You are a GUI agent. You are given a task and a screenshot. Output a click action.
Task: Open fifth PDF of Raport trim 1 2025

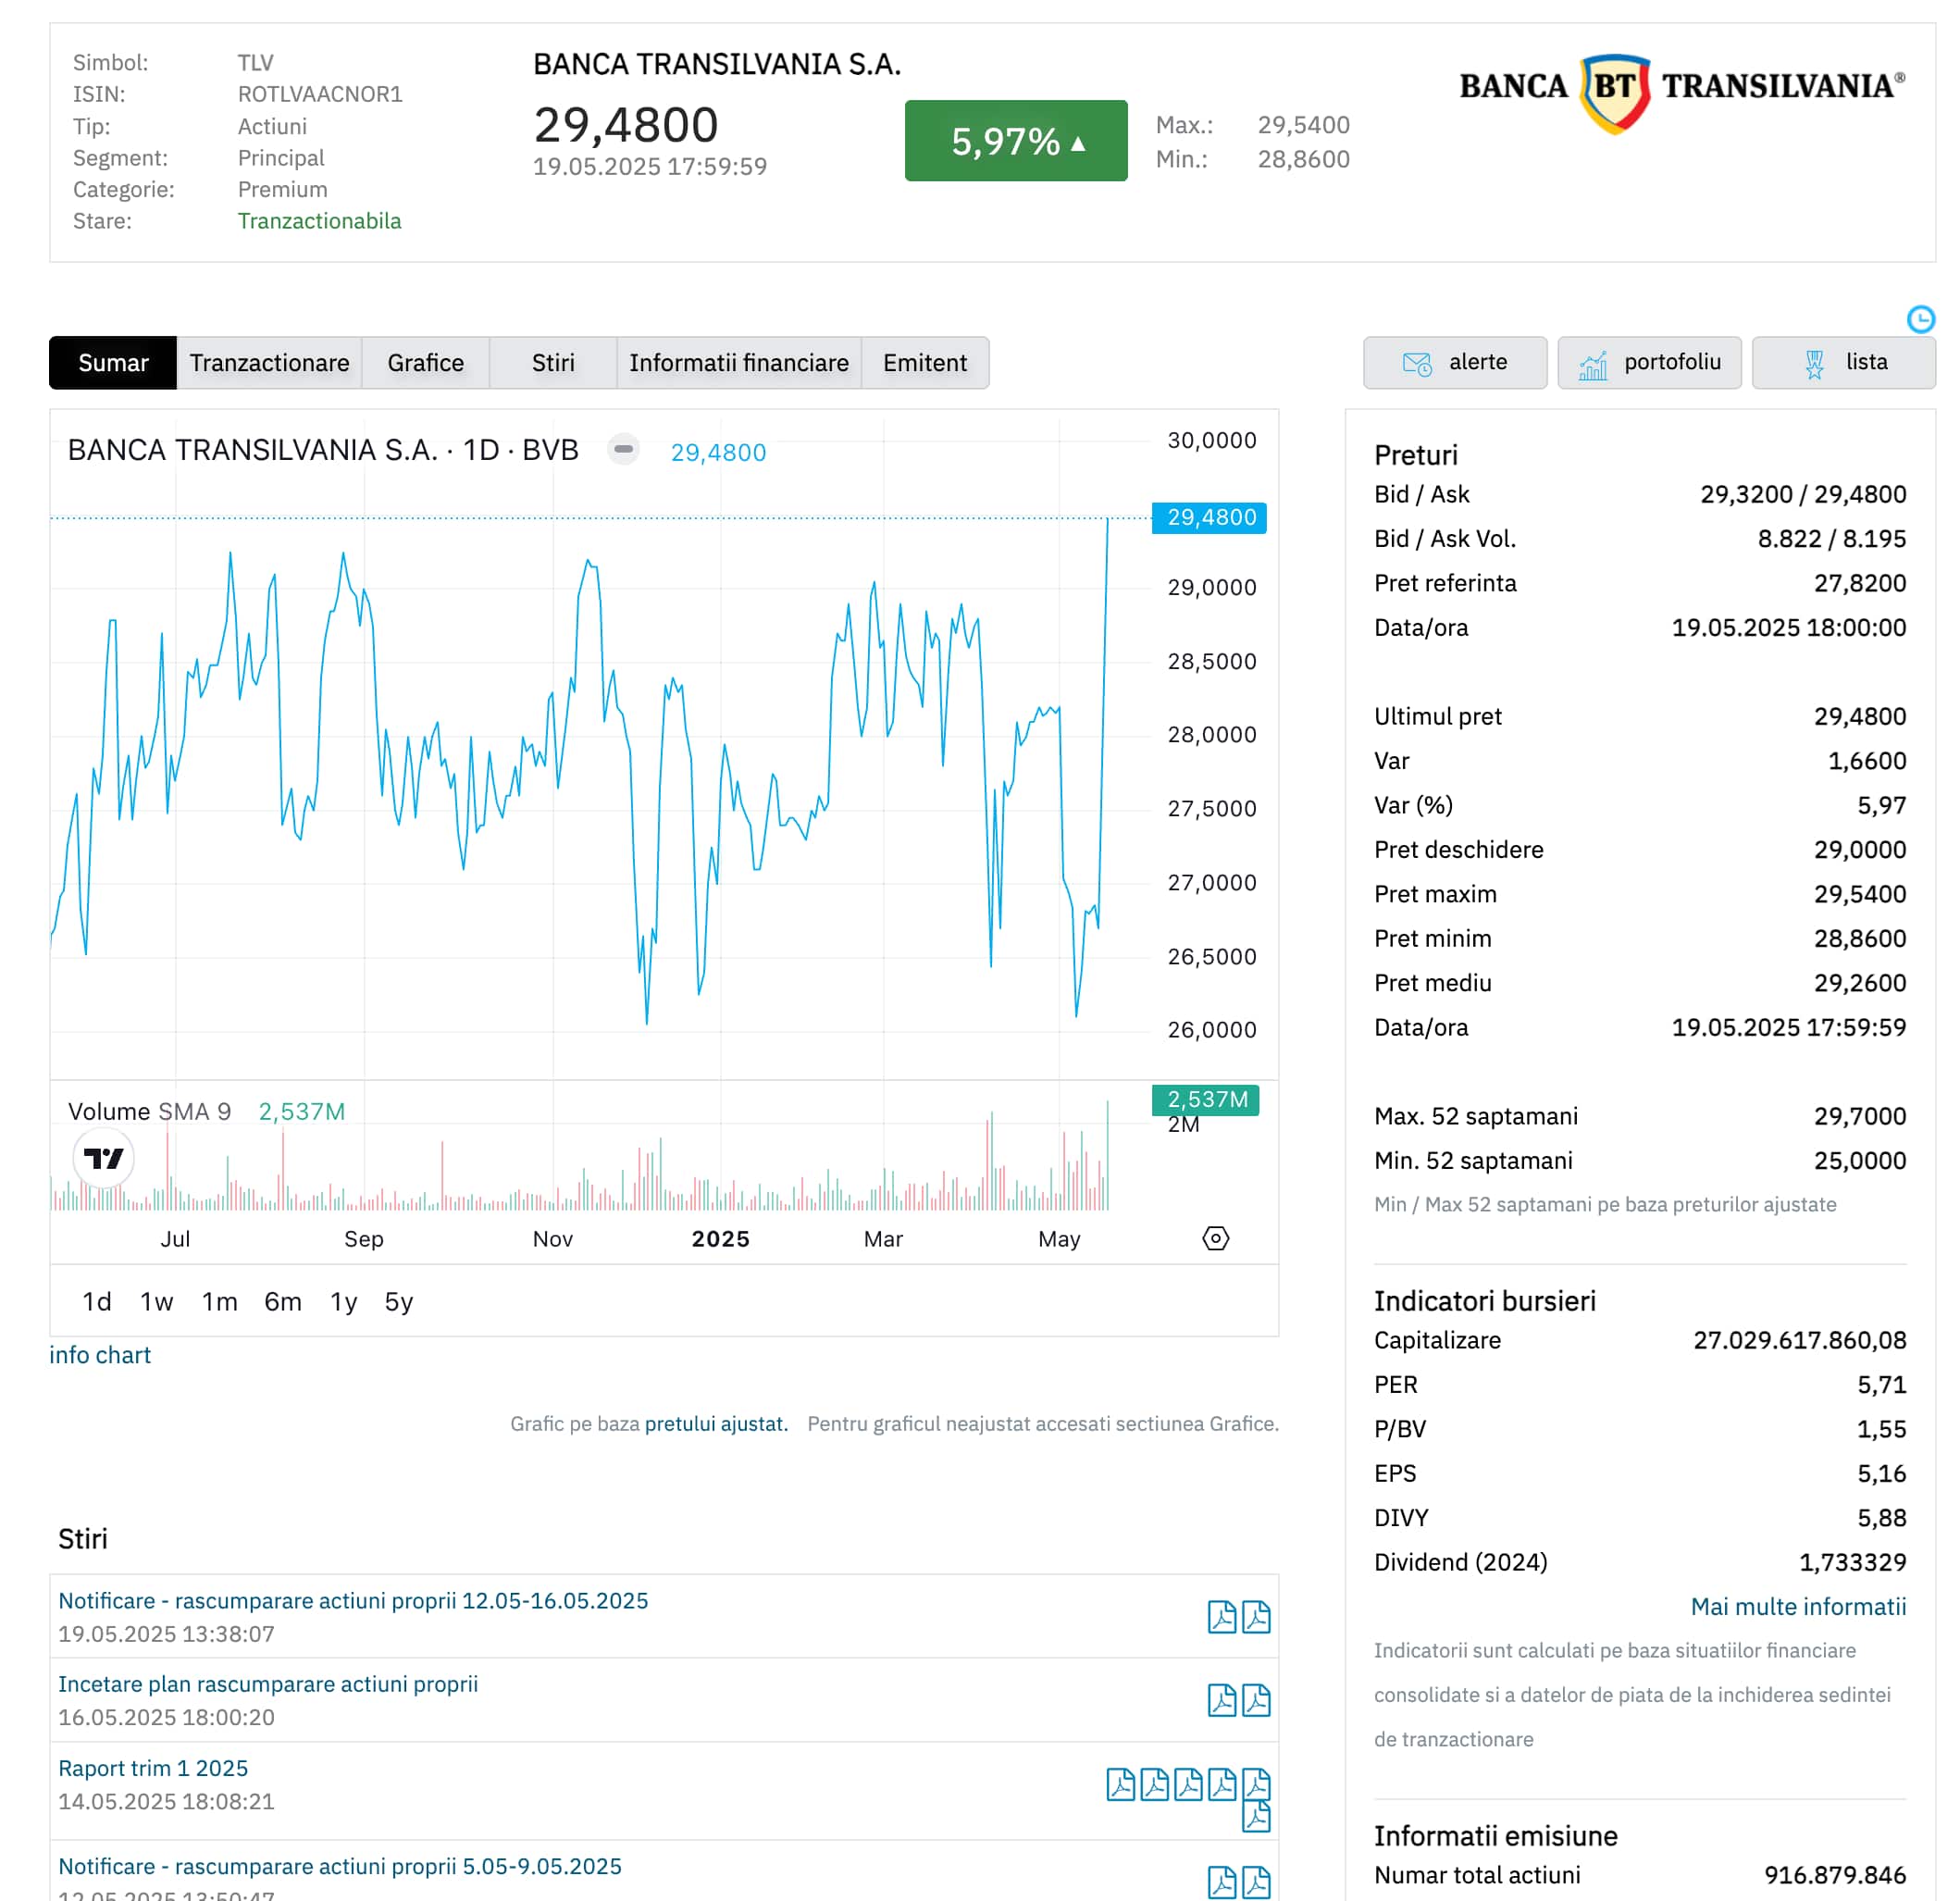pos(1256,1783)
